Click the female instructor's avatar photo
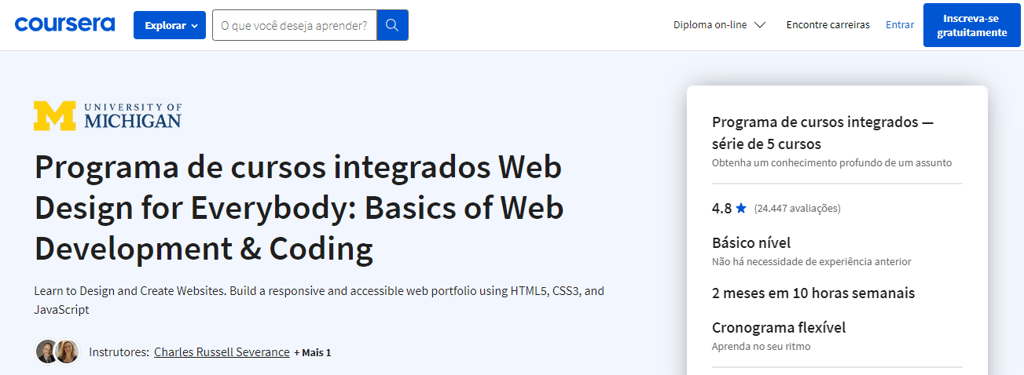The width and height of the screenshot is (1024, 375). click(67, 351)
